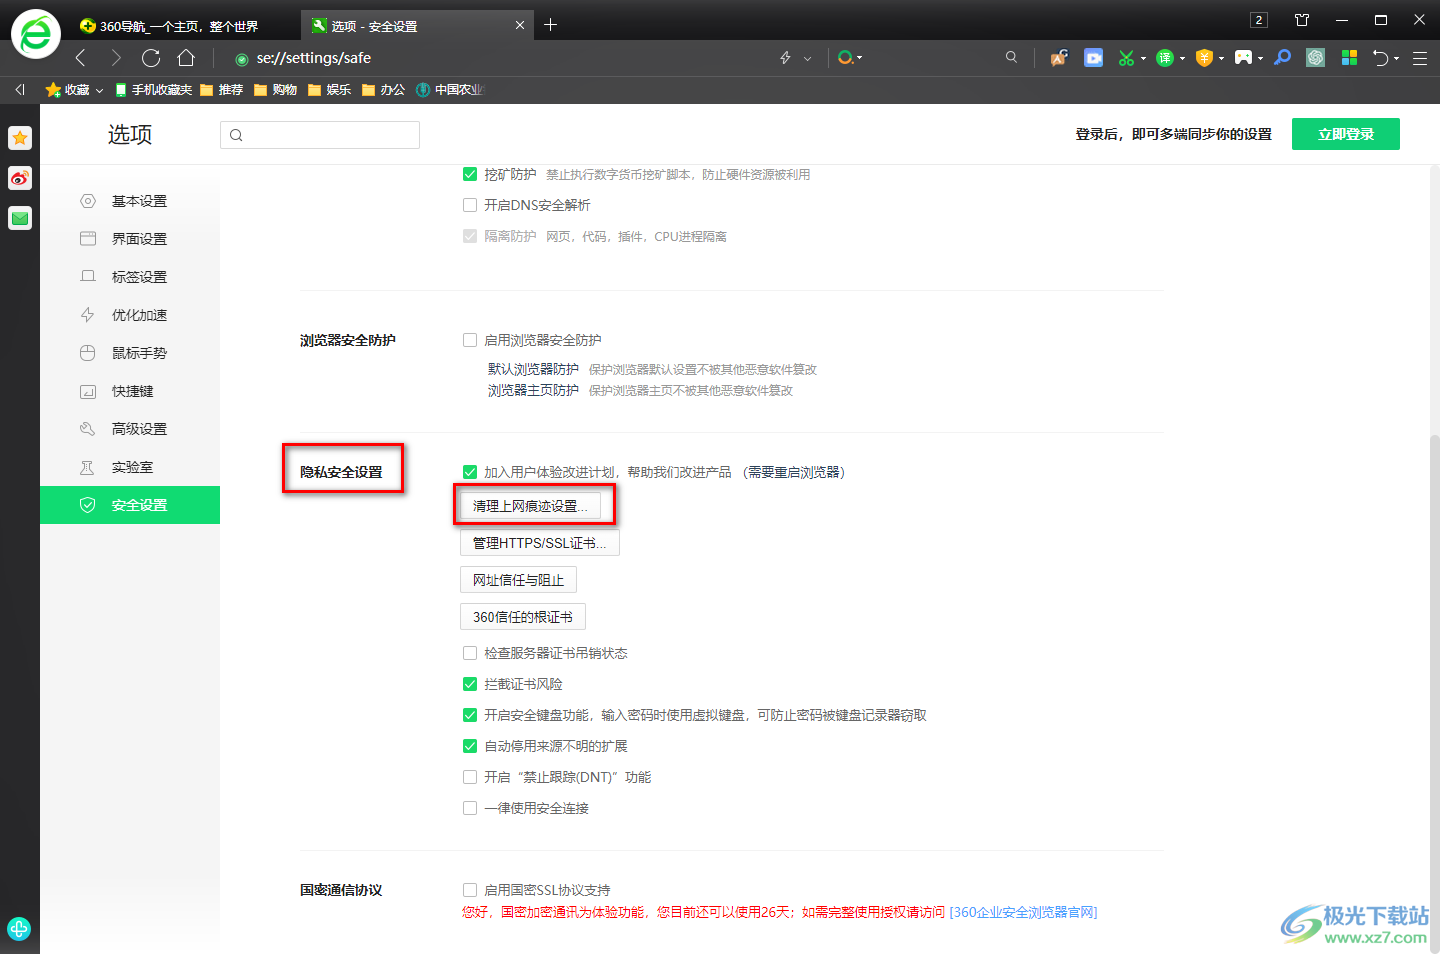Click the green scissors screenshot icon
This screenshot has height=954, width=1440.
coord(1126,58)
